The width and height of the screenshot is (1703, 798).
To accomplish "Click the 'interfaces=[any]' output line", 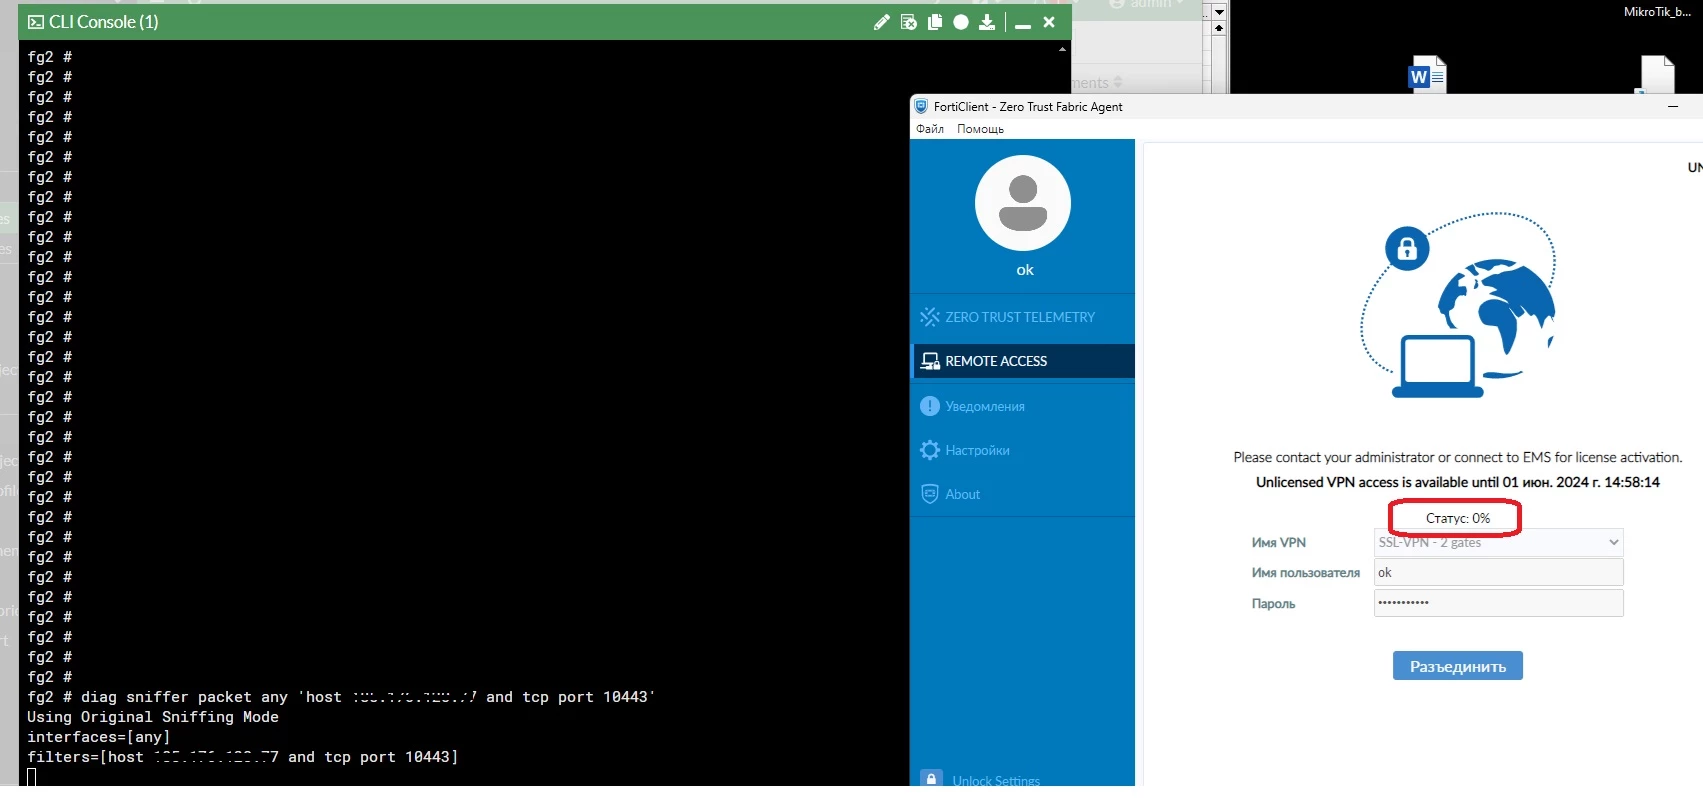I will (x=99, y=737).
